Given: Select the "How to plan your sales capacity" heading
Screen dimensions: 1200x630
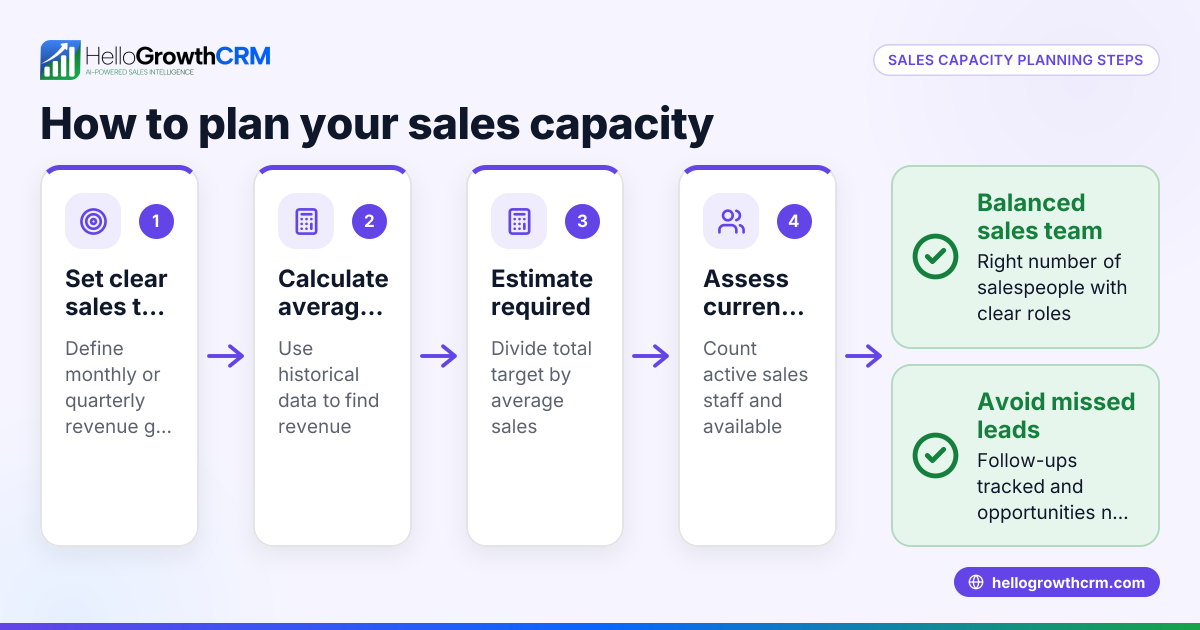Looking at the screenshot, I should click(x=377, y=124).
